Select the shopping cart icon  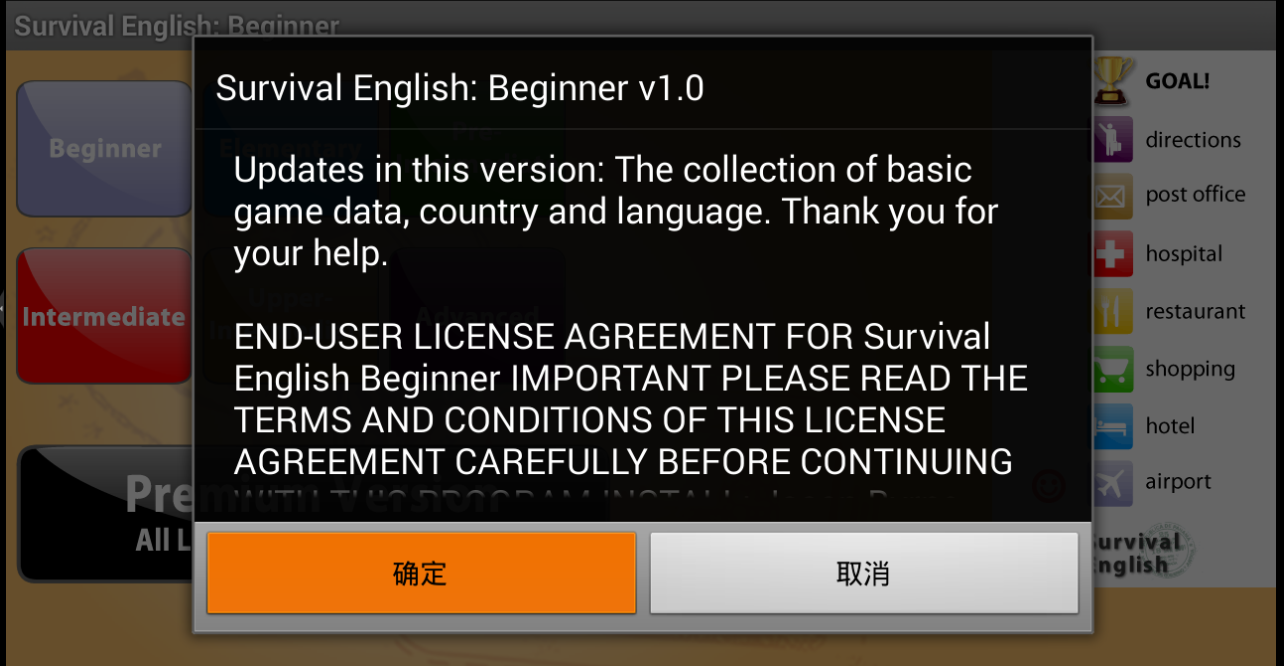pos(1113,369)
